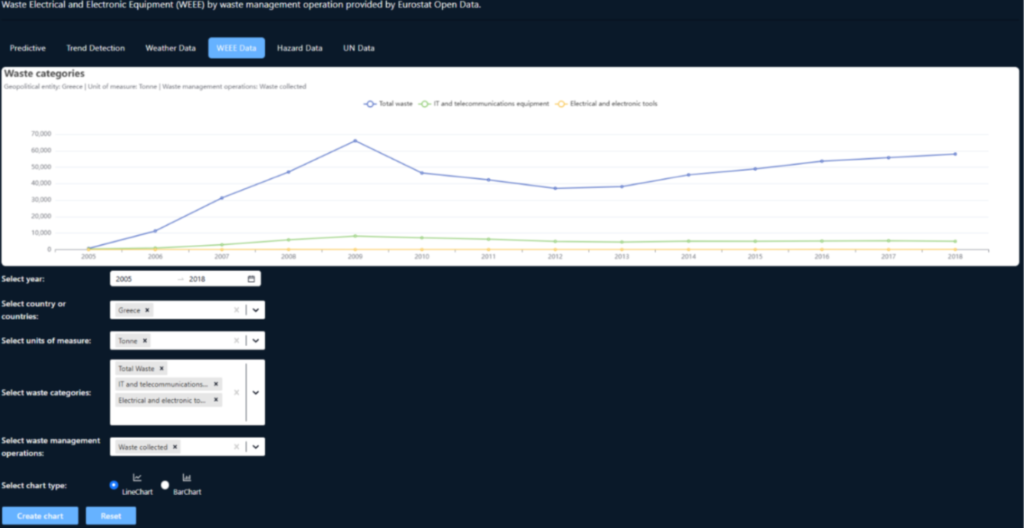The height and width of the screenshot is (528, 1024).
Task: Remove the Total Waste category tag
Action: click(x=162, y=369)
